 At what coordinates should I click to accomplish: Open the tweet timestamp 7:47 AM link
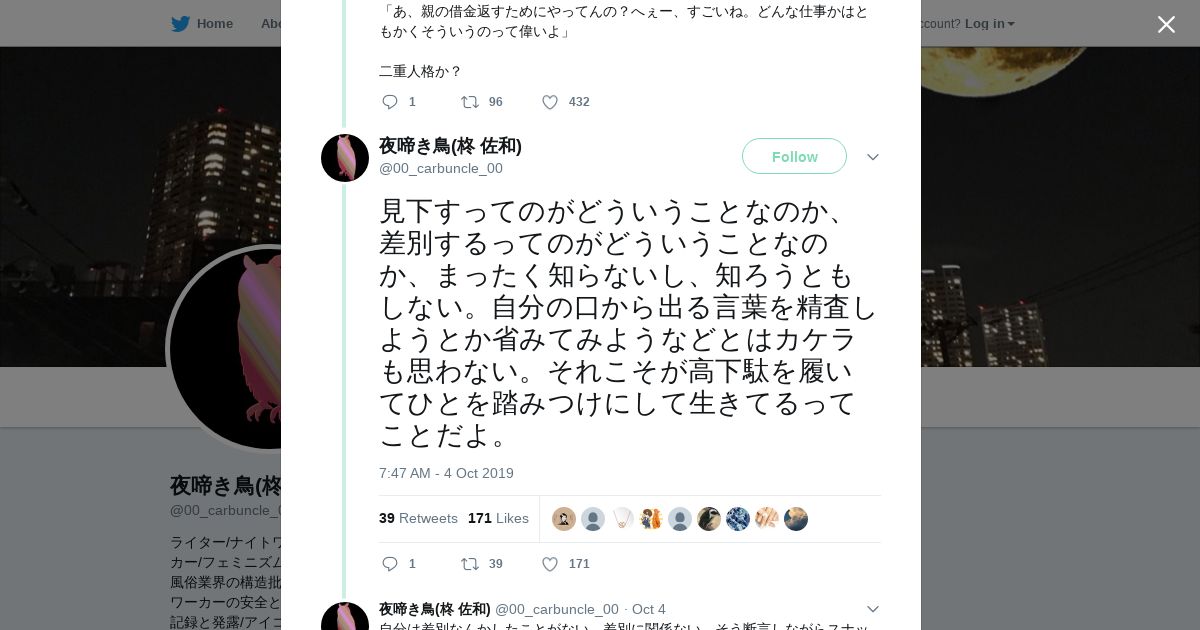(446, 473)
